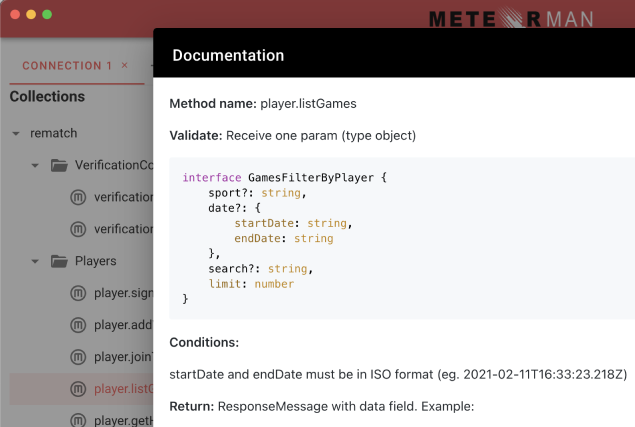Switch to the CONNECTION 1 tab
Image resolution: width=635 pixels, height=427 pixels.
(x=67, y=66)
